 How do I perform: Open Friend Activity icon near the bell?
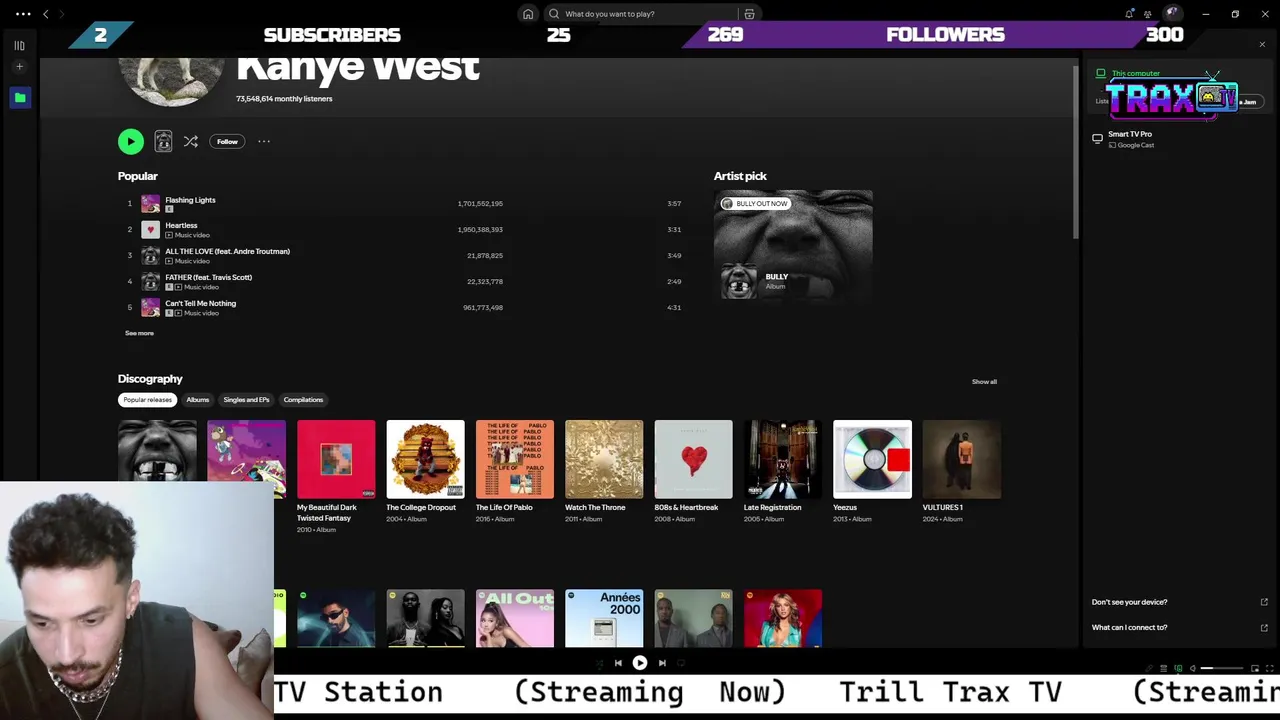point(1147,14)
